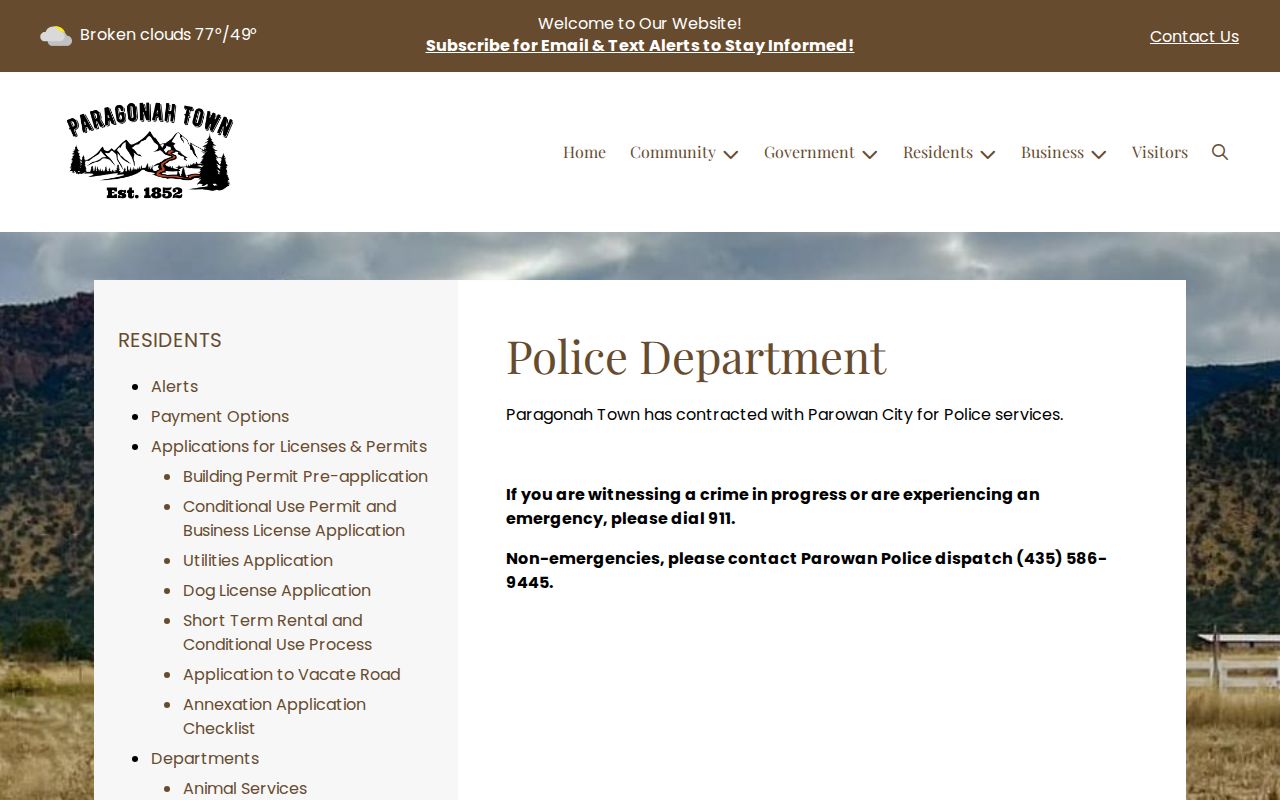
Task: Subscribe for Email & Text Alerts link
Action: (640, 46)
